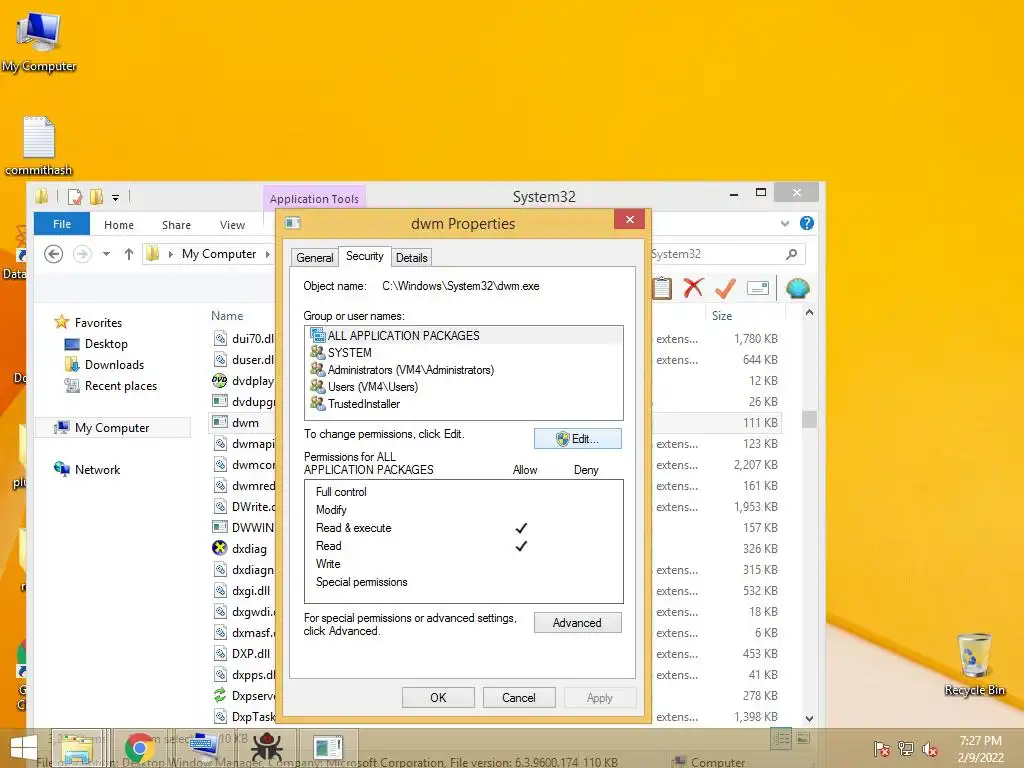Click the Apply button
The image size is (1024, 768).
coord(600,697)
